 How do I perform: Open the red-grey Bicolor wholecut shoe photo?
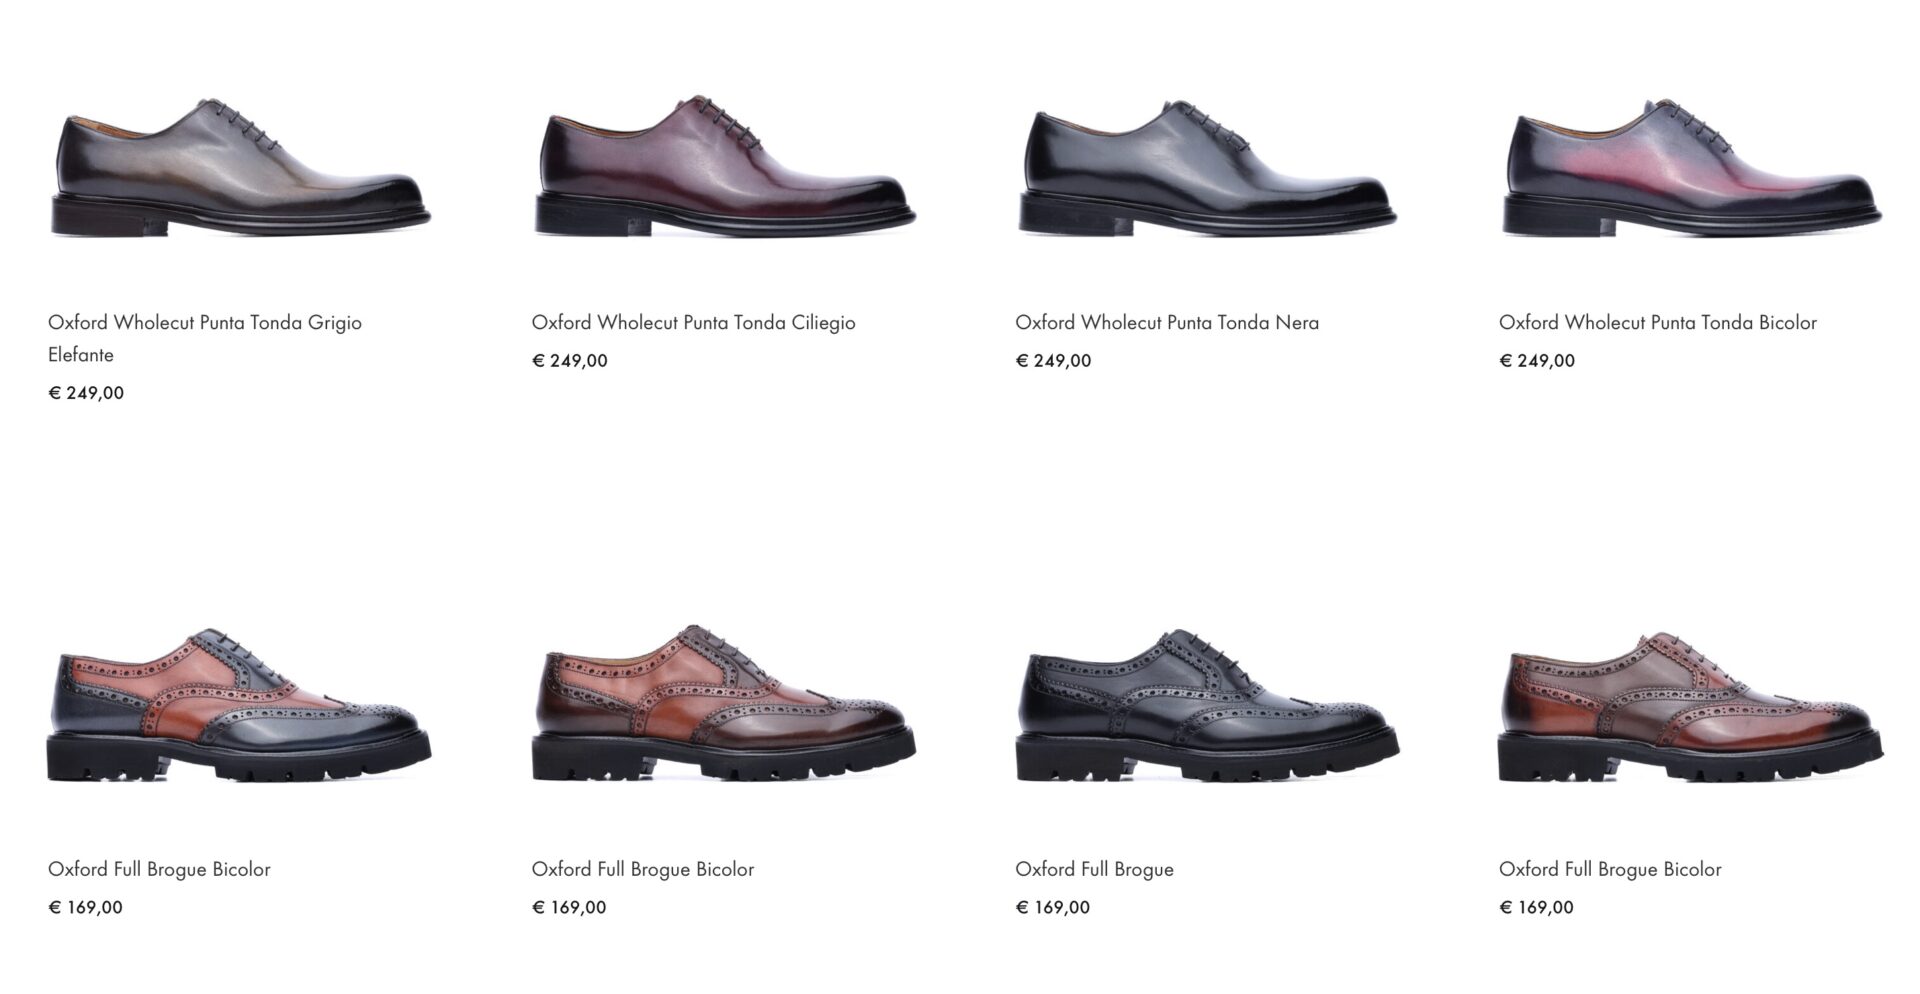pos(1691,166)
